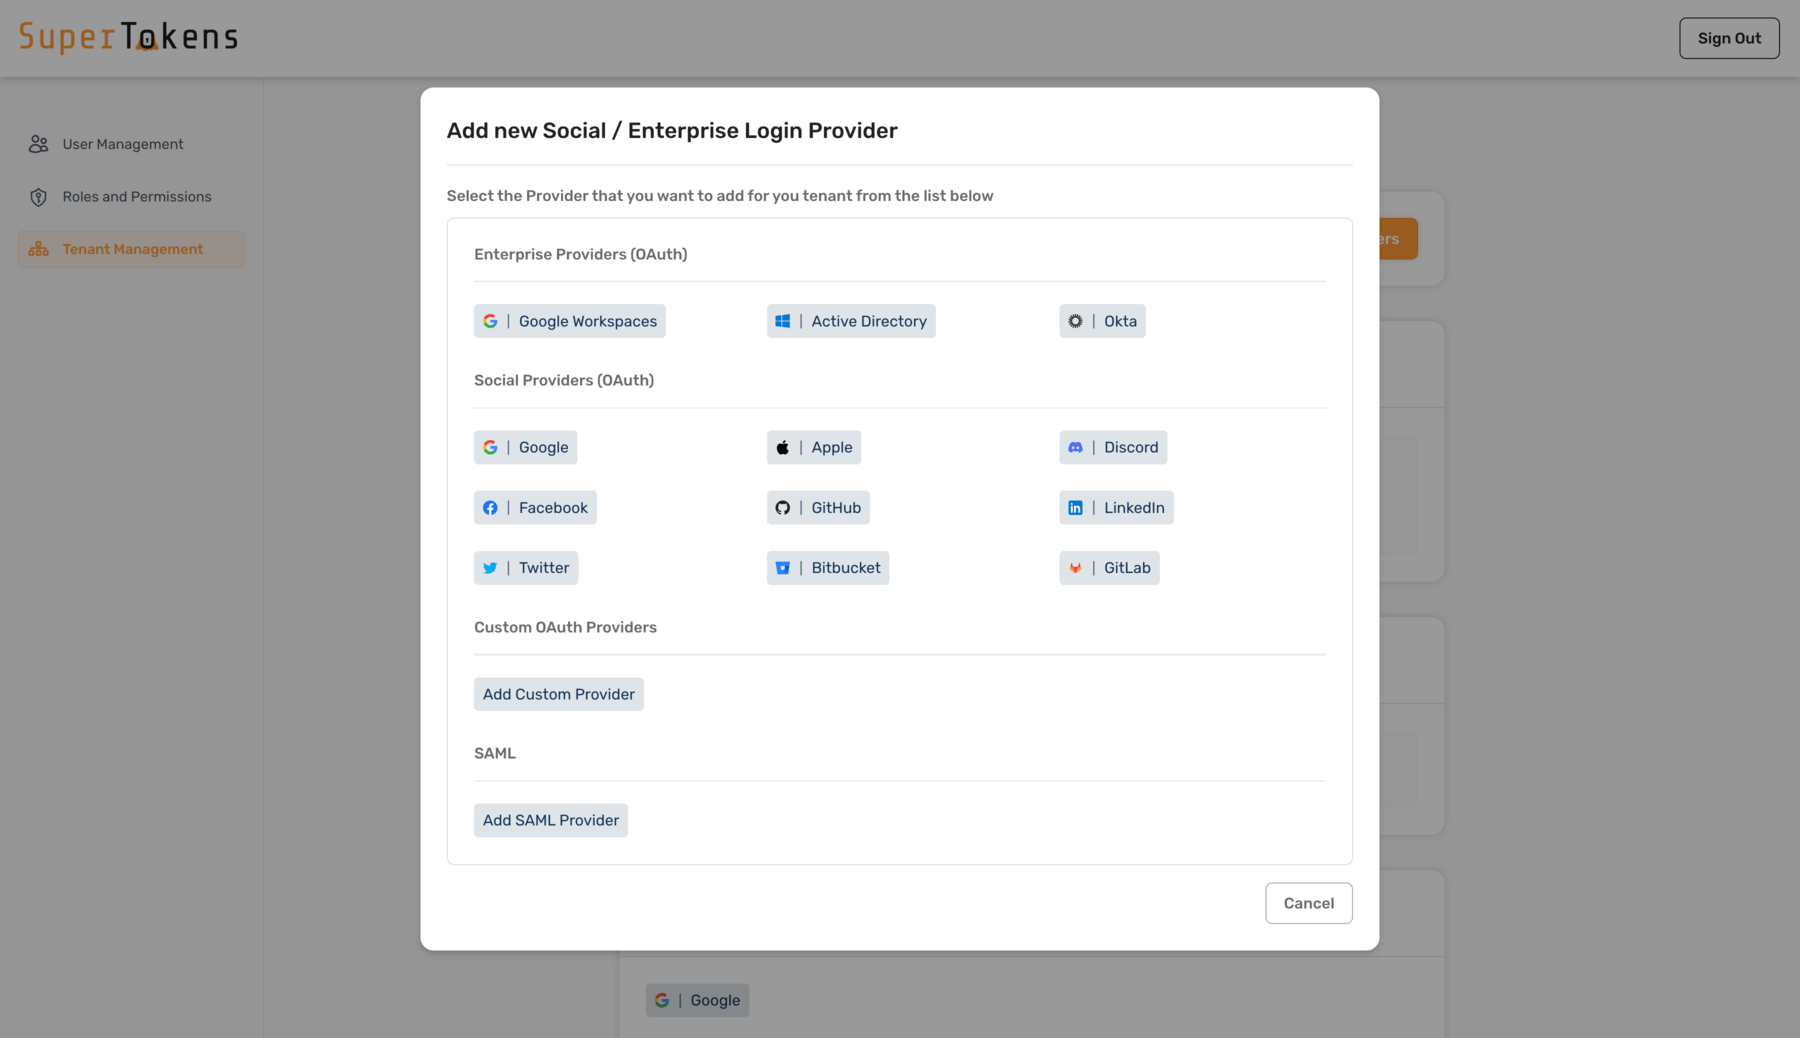
Task: Select the Apple logo provider
Action: (783, 447)
